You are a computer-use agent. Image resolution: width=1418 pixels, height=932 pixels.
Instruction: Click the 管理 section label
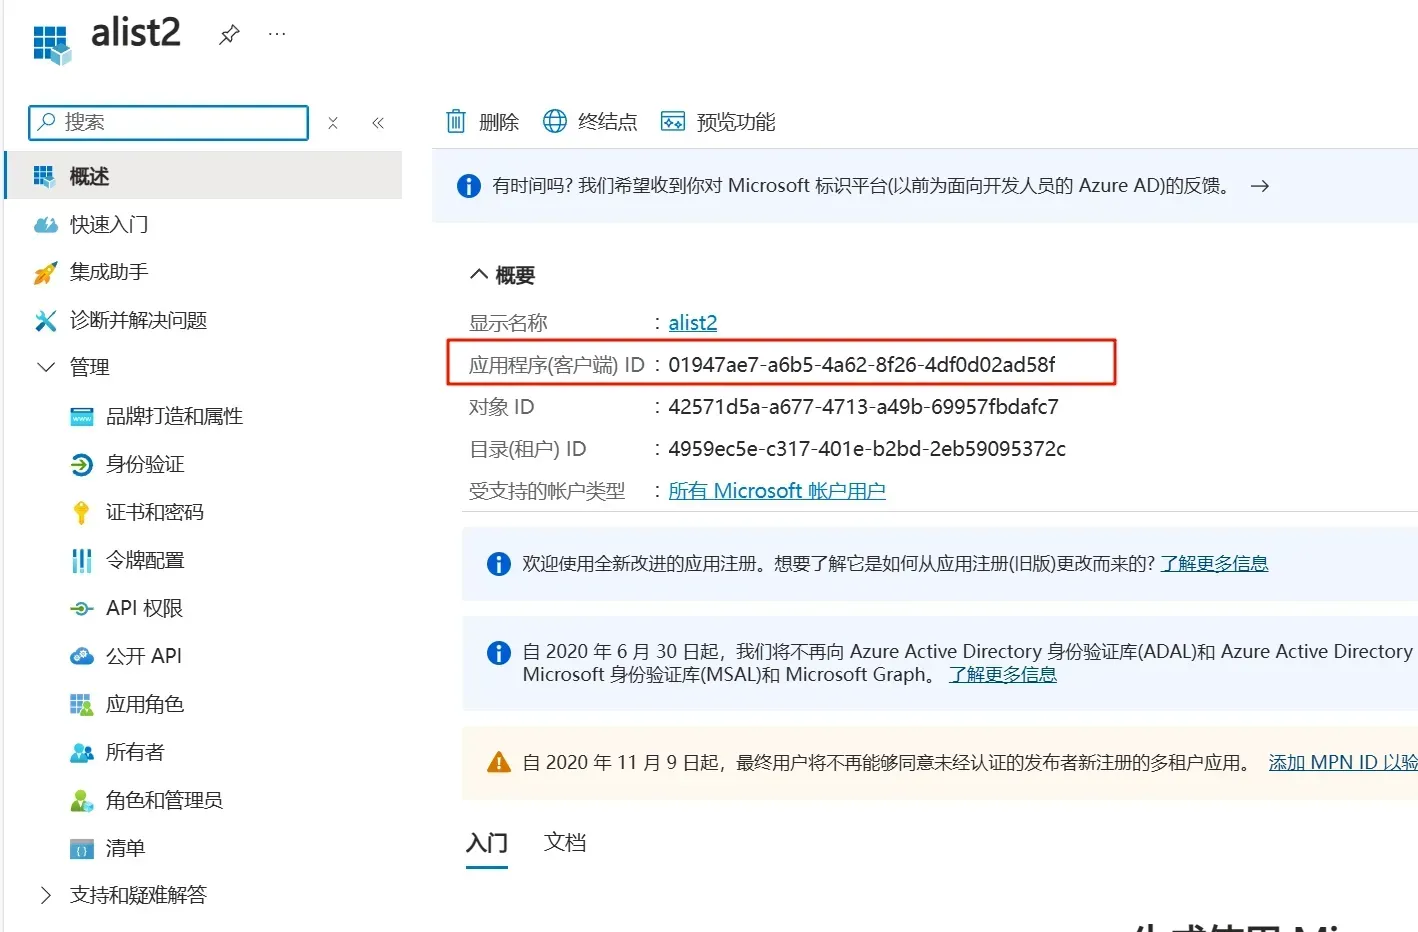[x=90, y=367]
